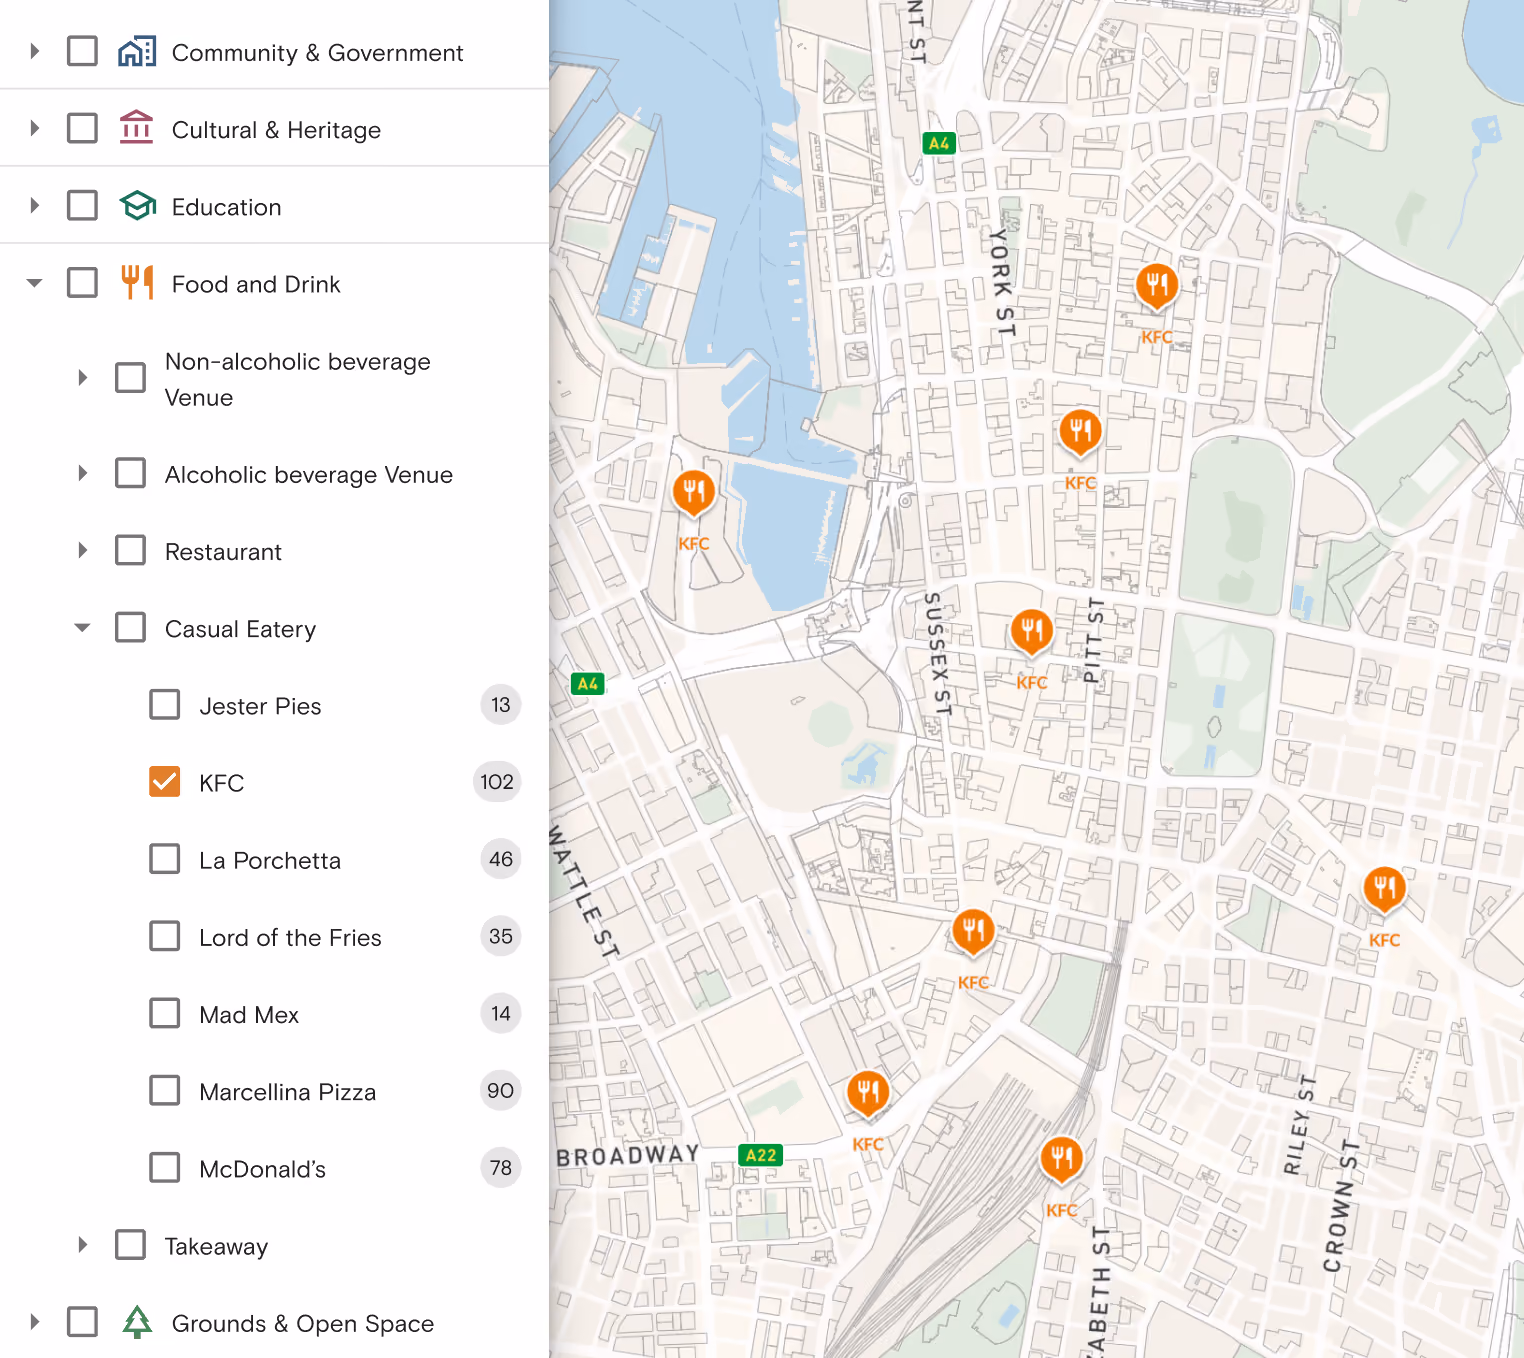The image size is (1524, 1358).
Task: Uncheck the KFC checkbox
Action: click(165, 782)
